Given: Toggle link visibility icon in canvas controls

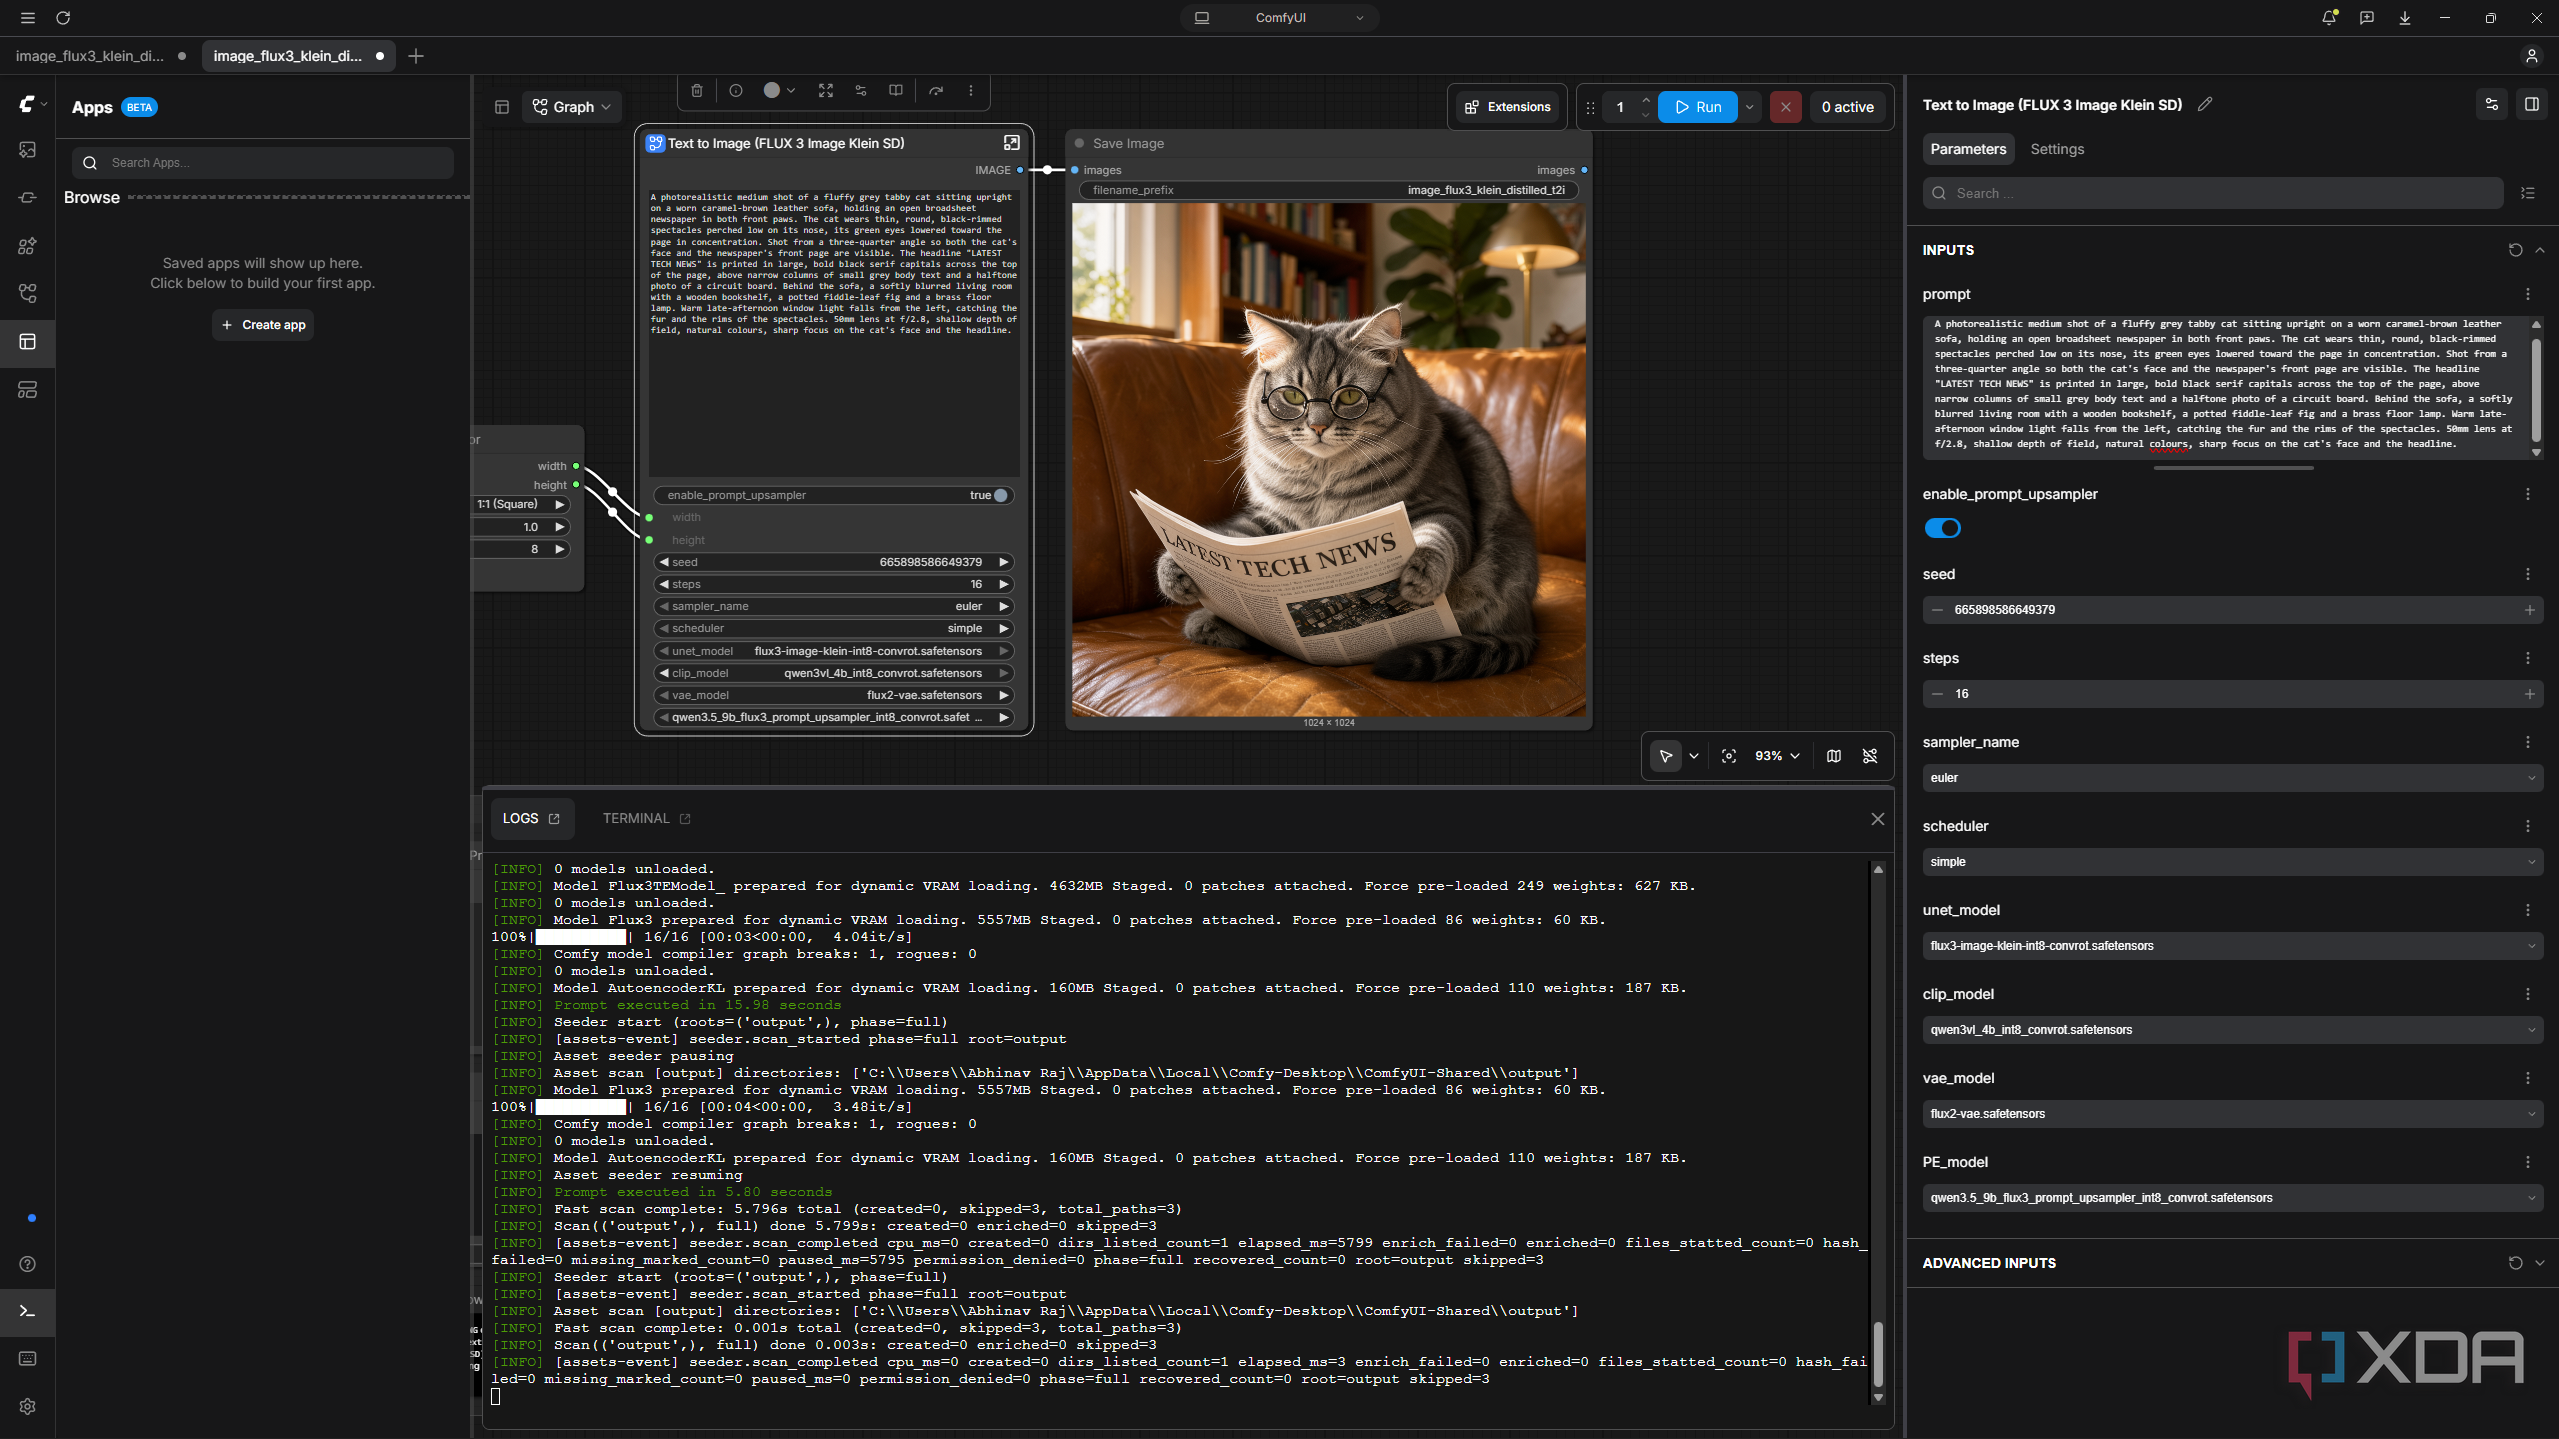Looking at the screenshot, I should [1870, 756].
